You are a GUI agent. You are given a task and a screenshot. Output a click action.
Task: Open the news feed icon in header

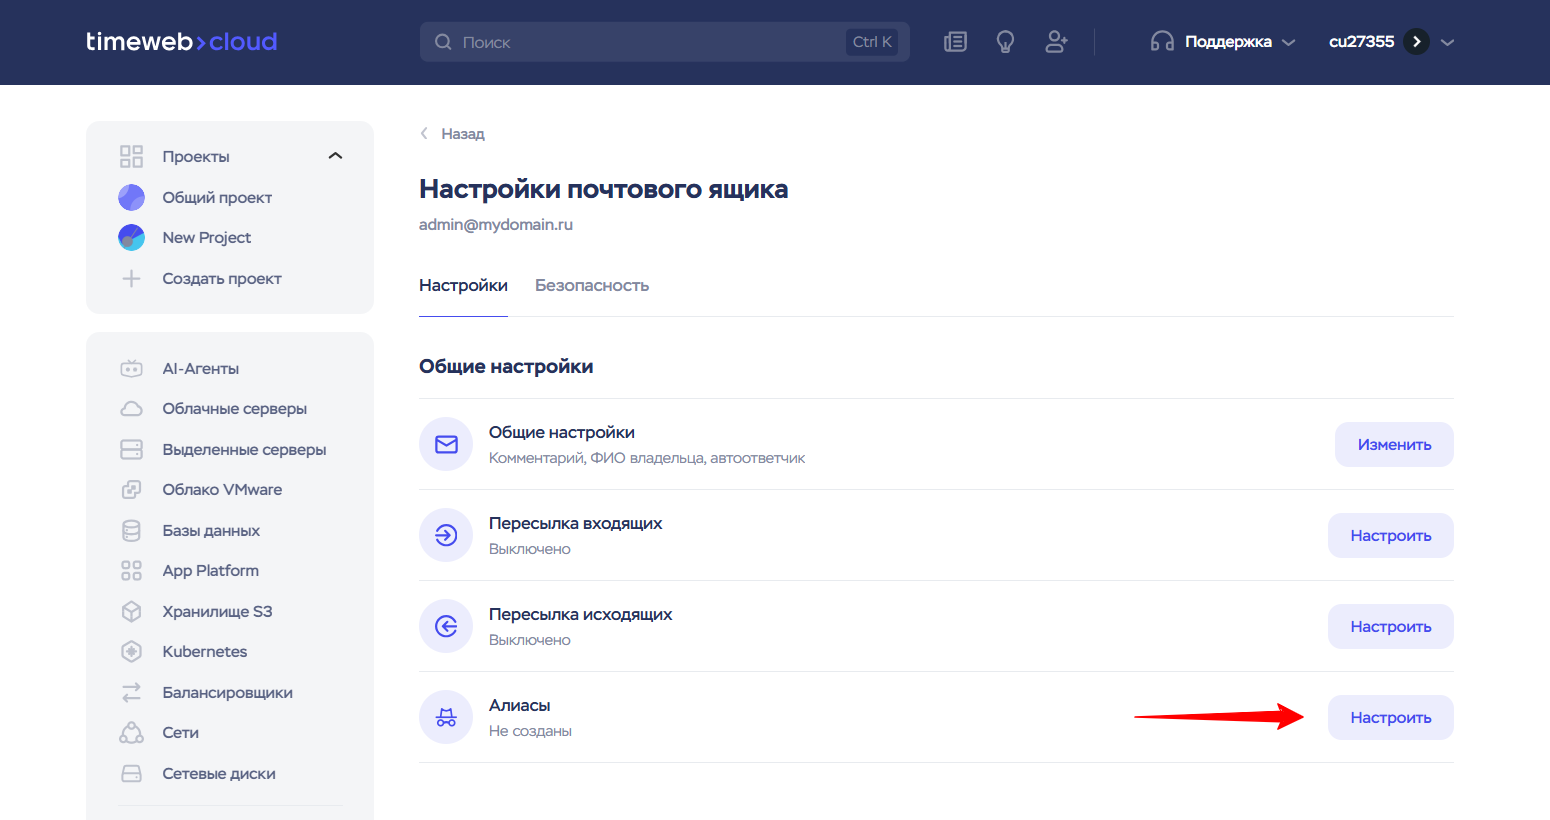tap(955, 42)
